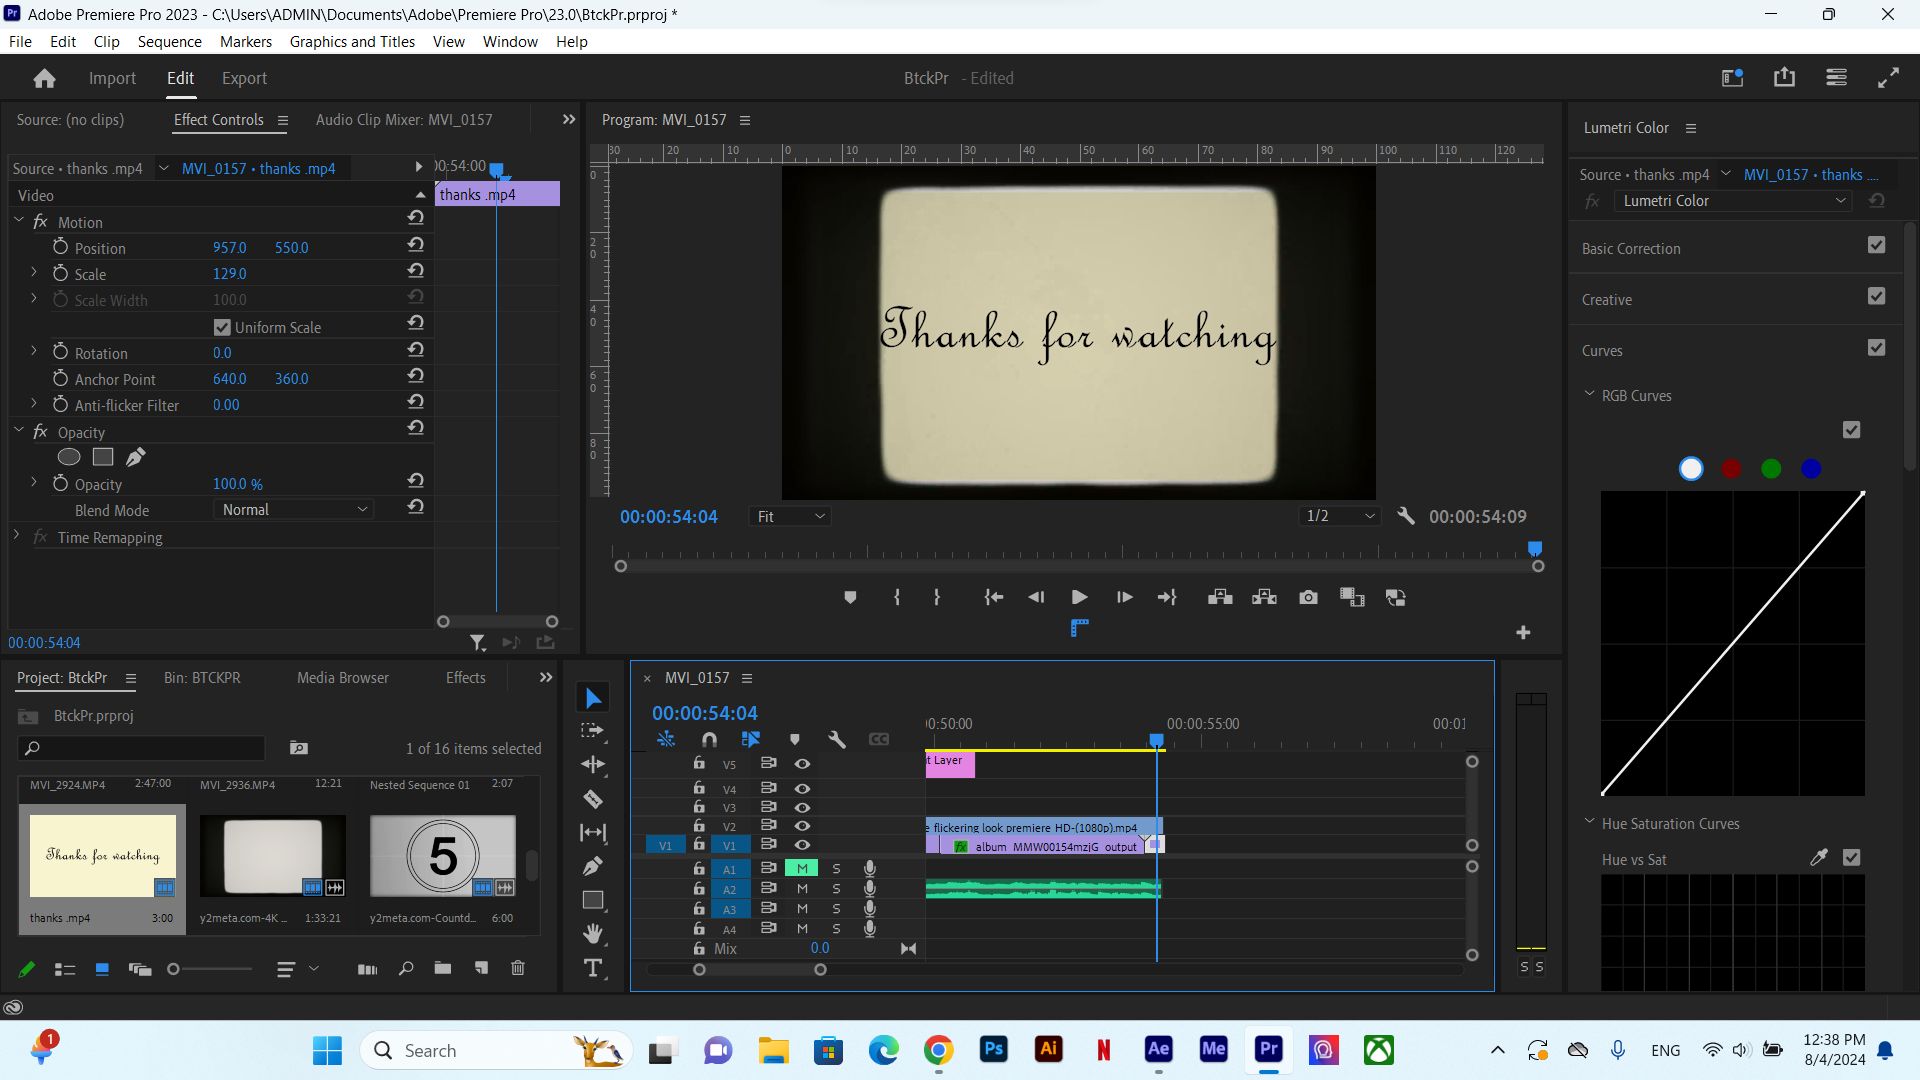1920x1080 pixels.
Task: Click the Export Frame camera icon
Action: click(1308, 597)
